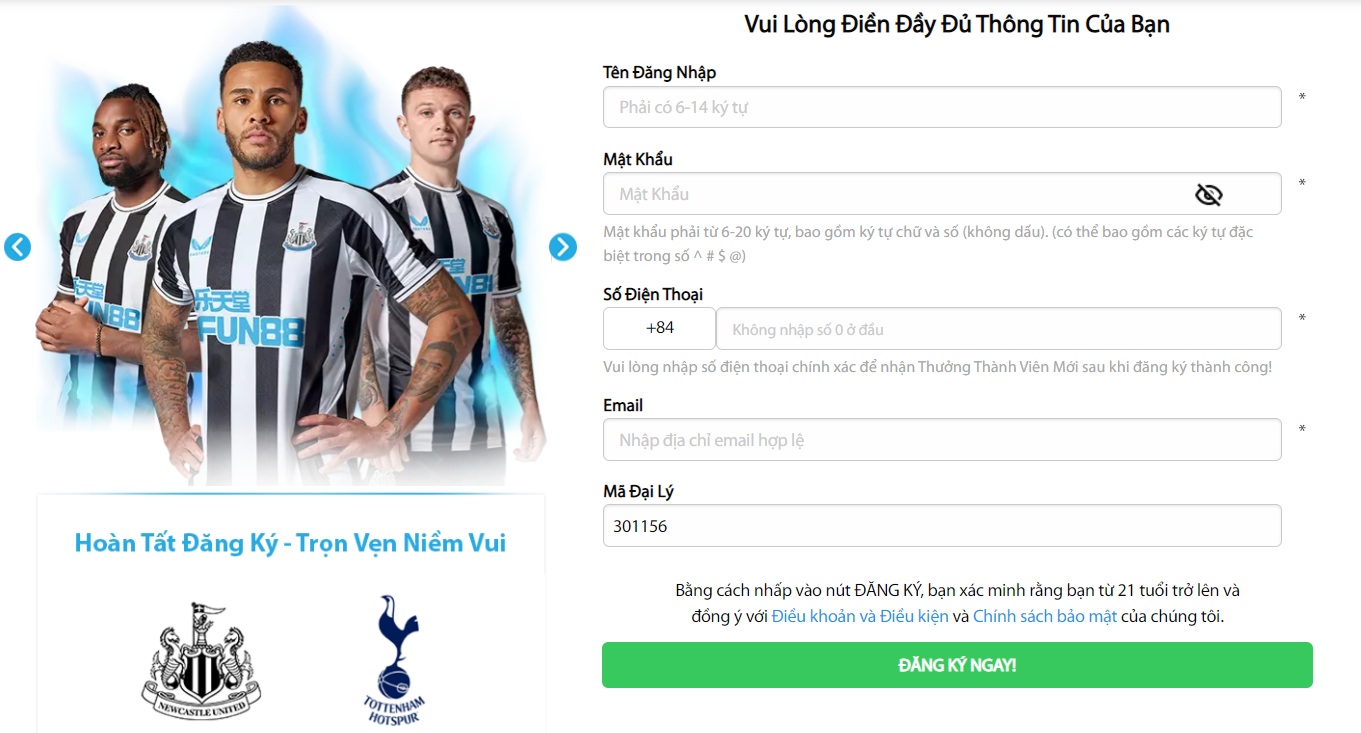
Task: Click the next slide arrow on banner
Action: [x=563, y=247]
